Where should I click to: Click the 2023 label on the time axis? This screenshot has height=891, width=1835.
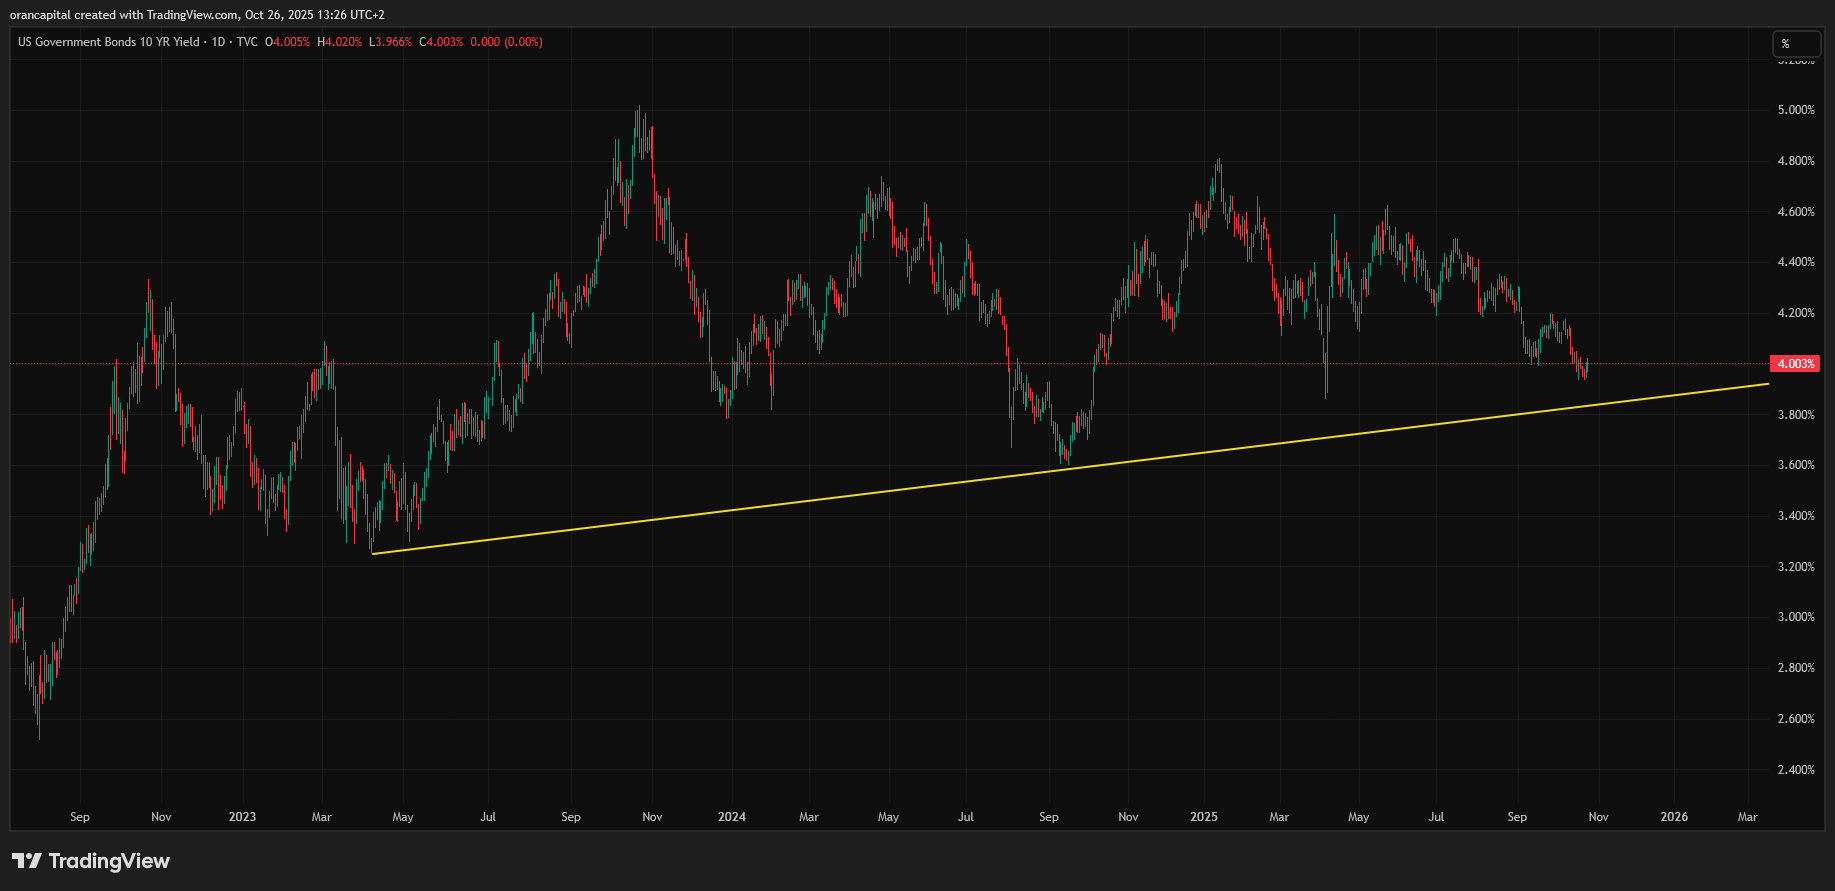coord(242,817)
